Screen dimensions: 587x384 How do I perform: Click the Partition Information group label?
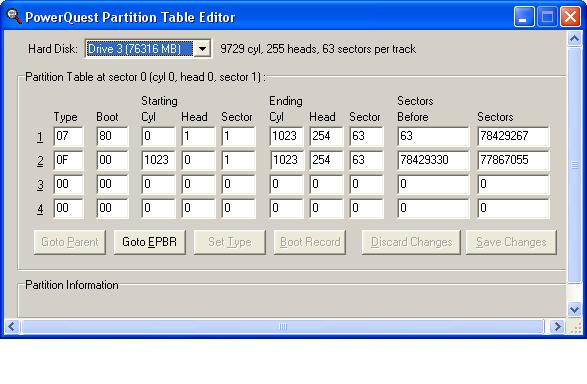[x=72, y=285]
